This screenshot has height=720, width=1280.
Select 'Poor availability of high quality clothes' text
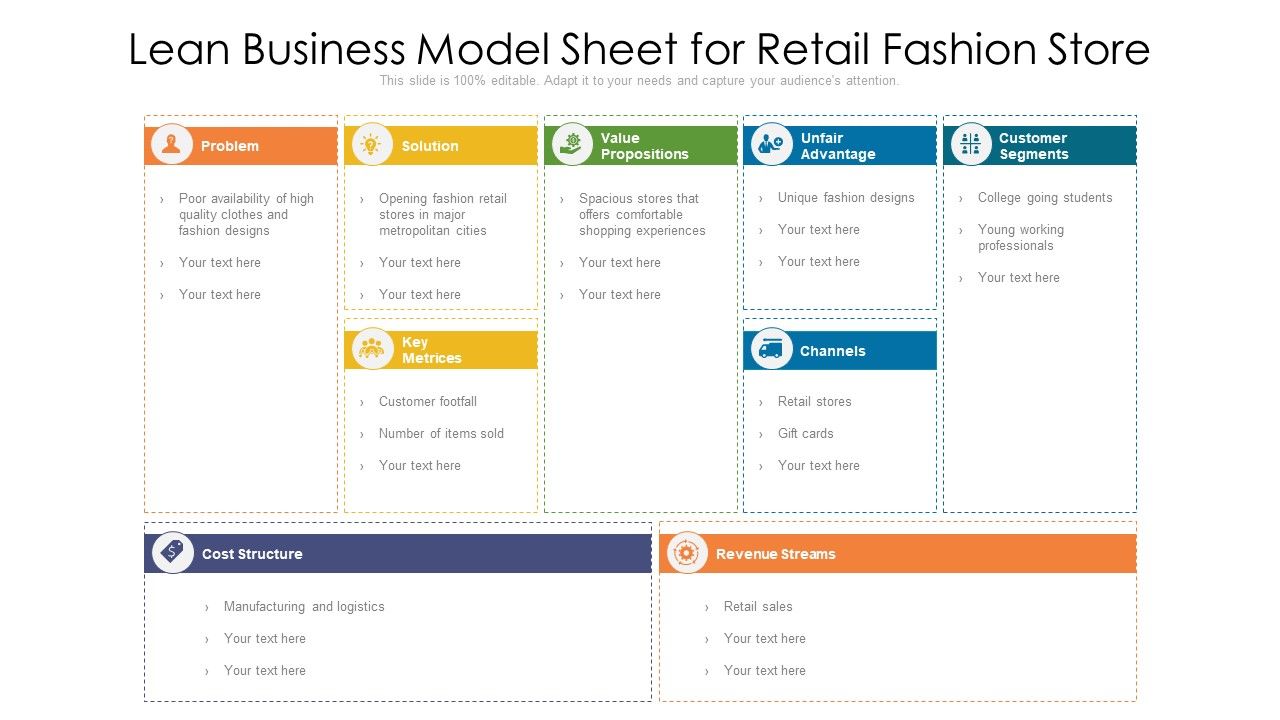coord(246,214)
